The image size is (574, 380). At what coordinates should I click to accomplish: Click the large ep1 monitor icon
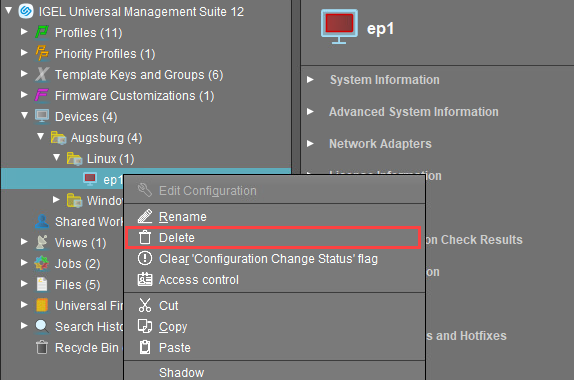(339, 27)
